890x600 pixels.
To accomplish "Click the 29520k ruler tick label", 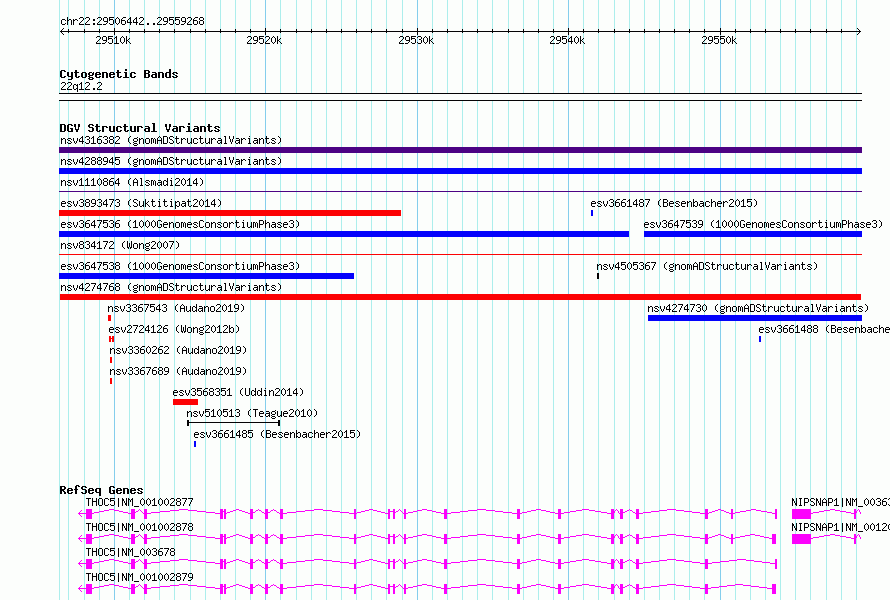I will coord(264,40).
